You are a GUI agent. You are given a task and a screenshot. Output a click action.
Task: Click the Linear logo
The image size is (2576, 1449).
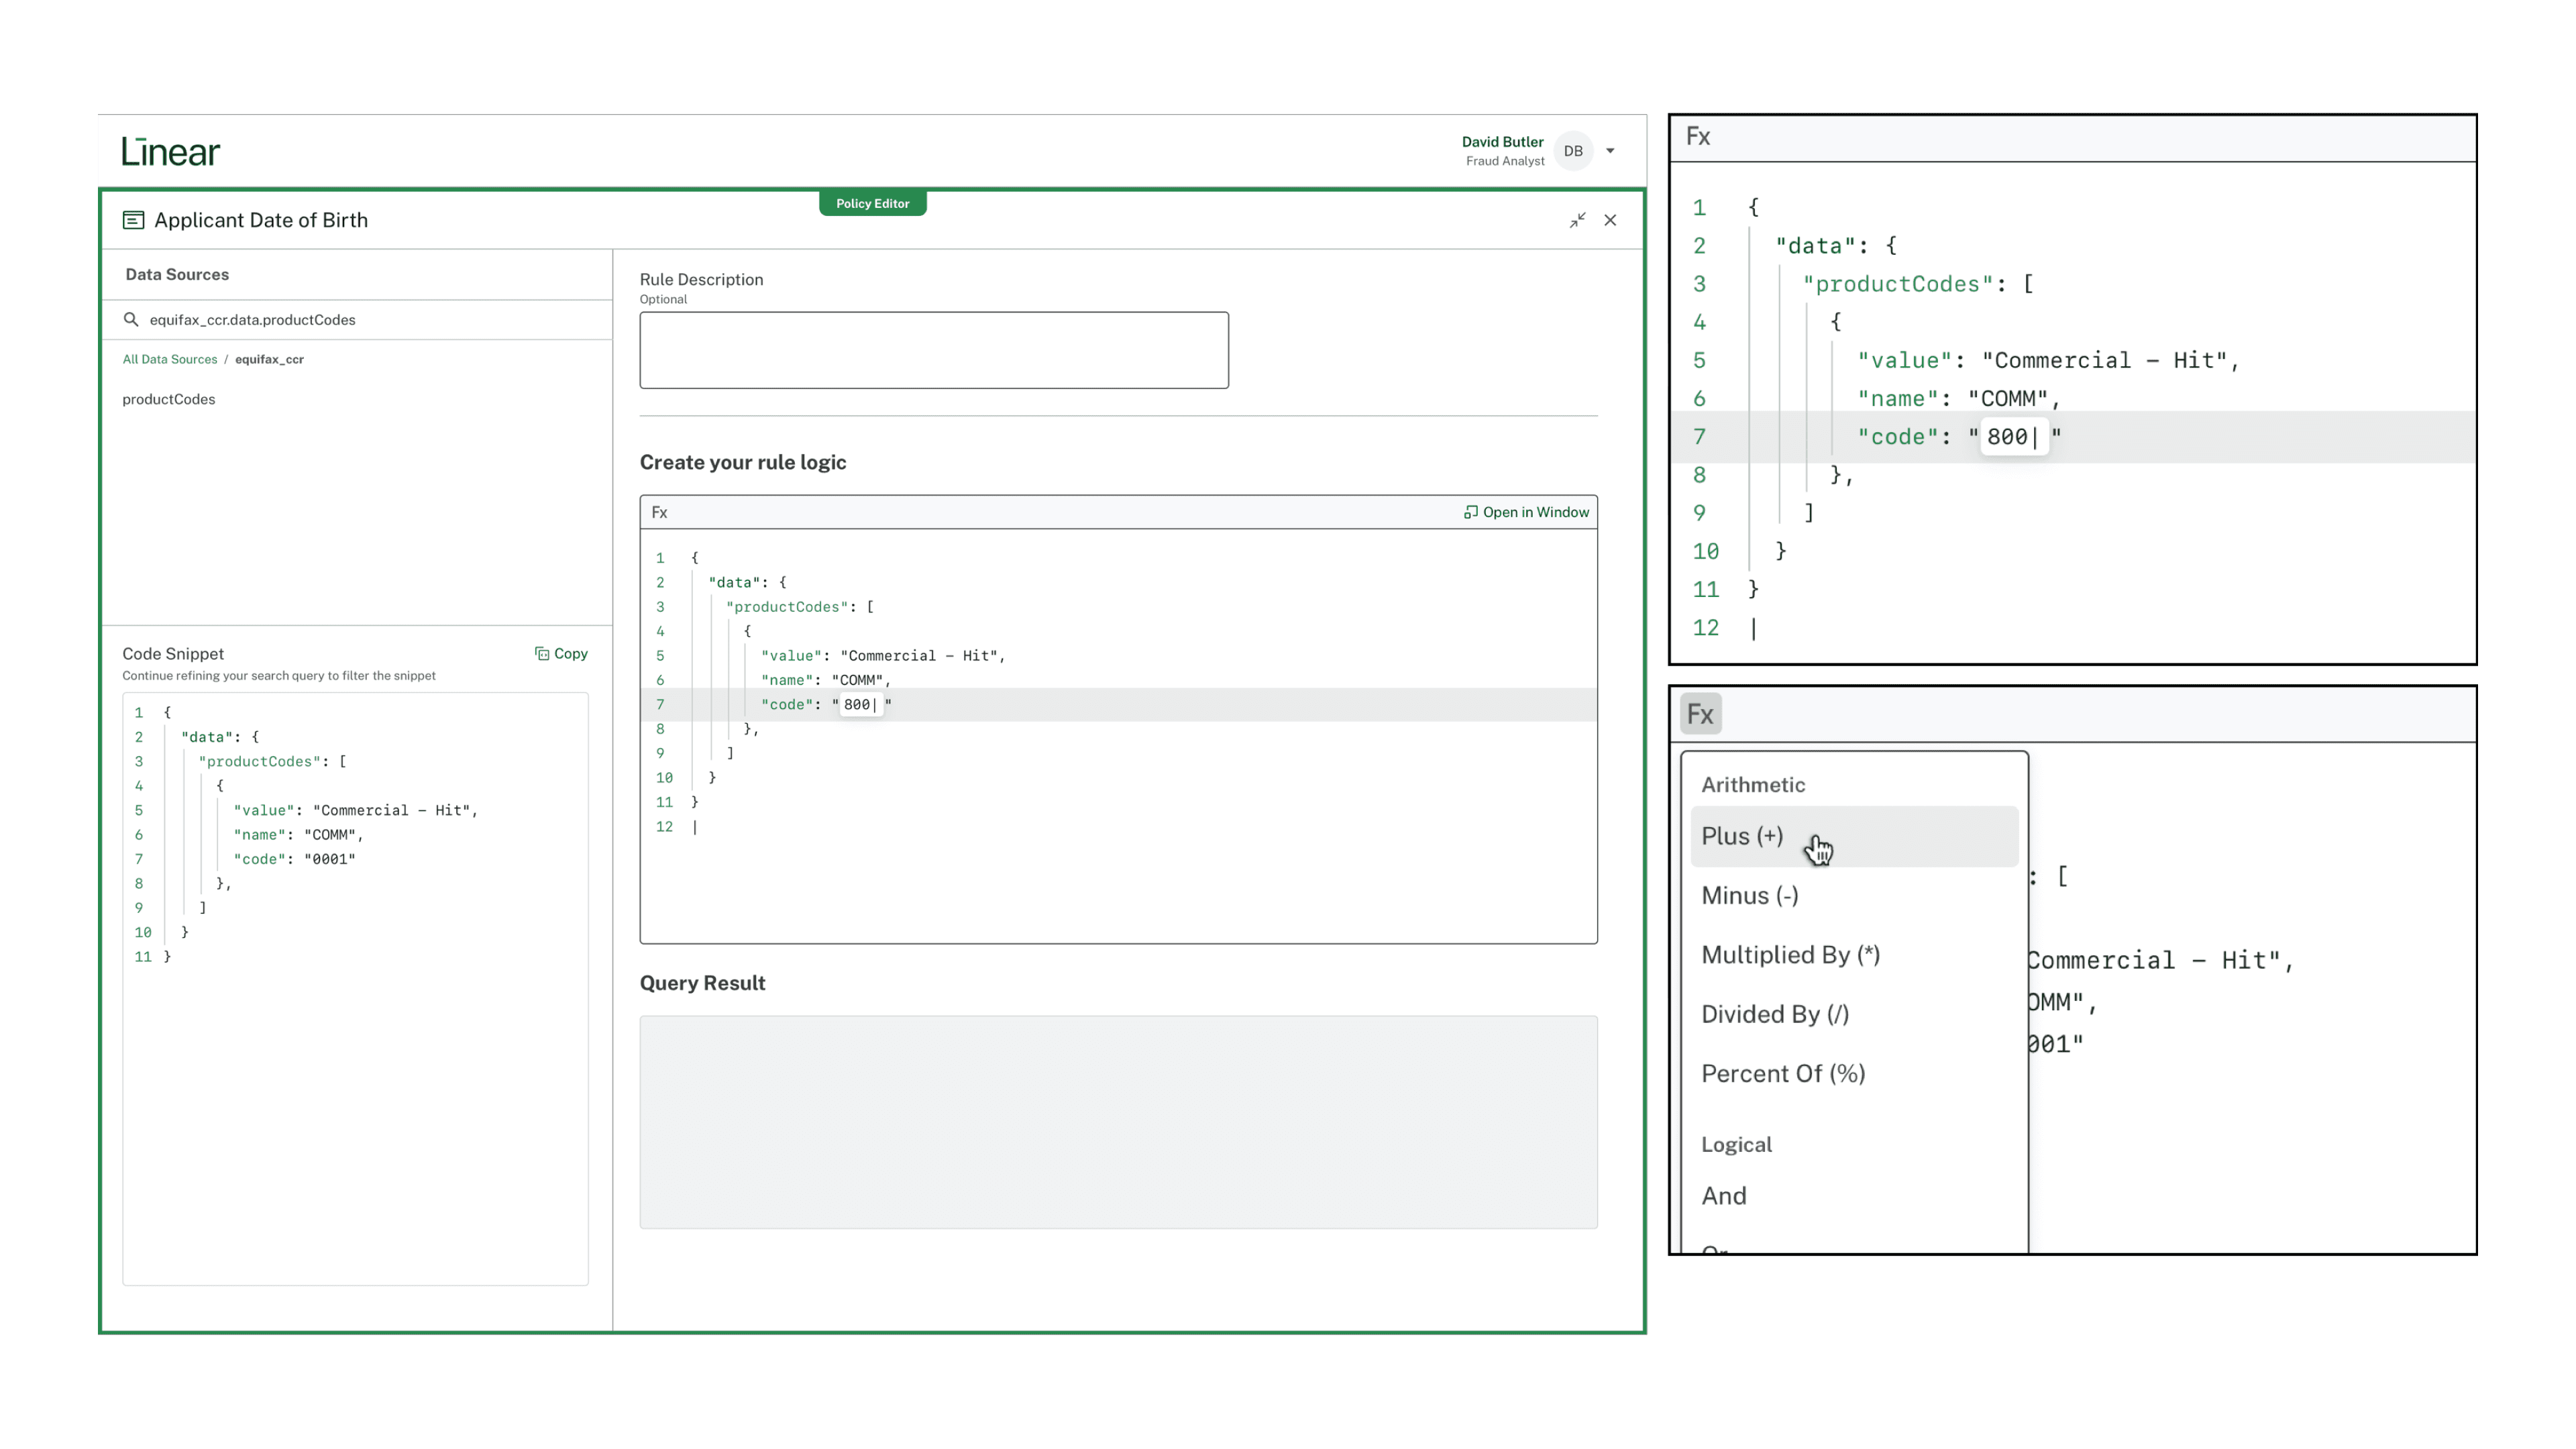tap(170, 151)
